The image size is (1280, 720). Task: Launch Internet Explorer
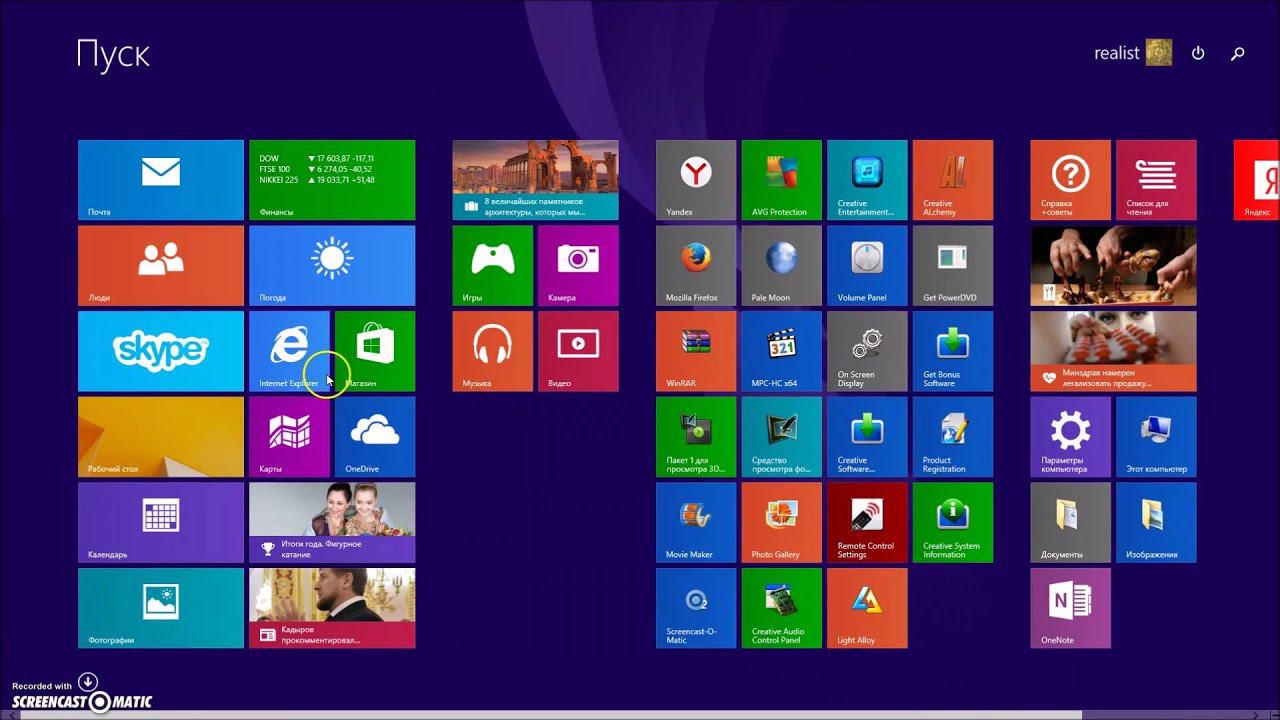289,351
